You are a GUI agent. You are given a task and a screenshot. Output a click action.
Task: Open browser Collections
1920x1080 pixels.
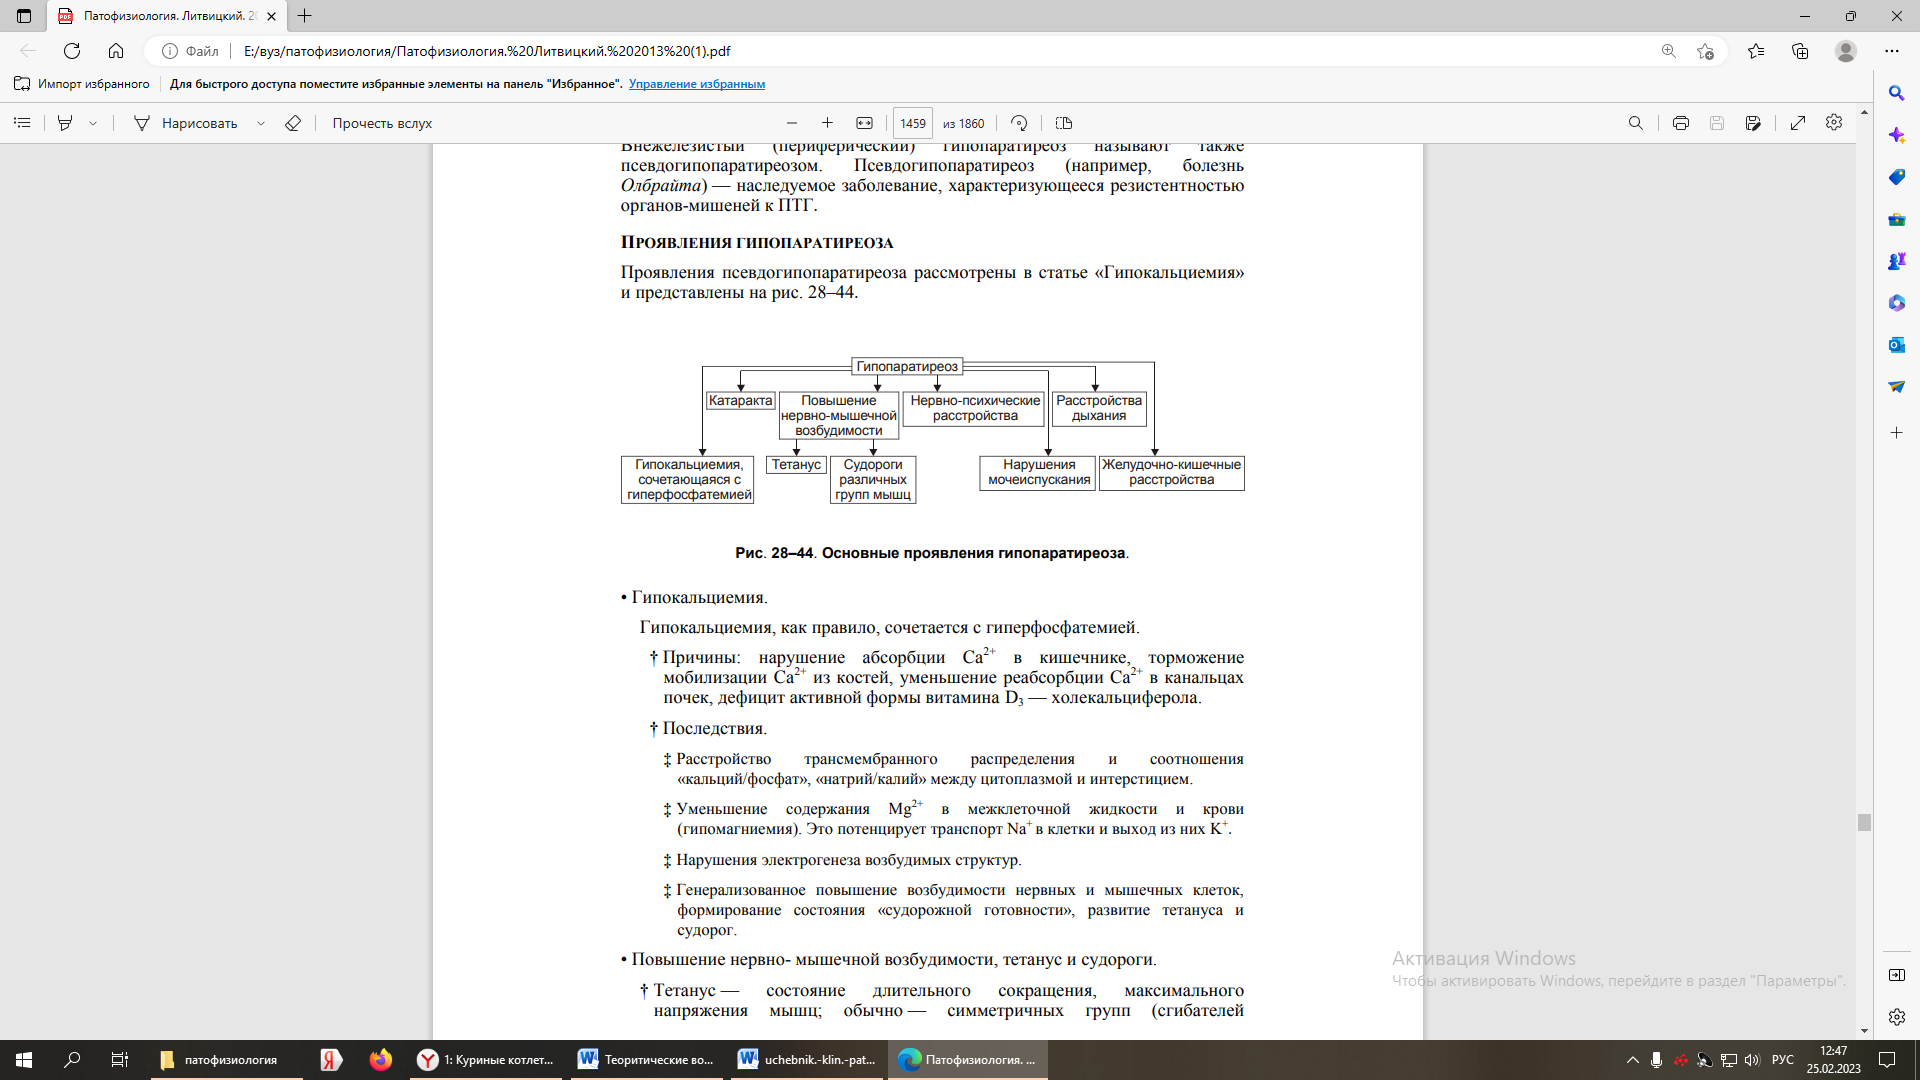(1801, 51)
